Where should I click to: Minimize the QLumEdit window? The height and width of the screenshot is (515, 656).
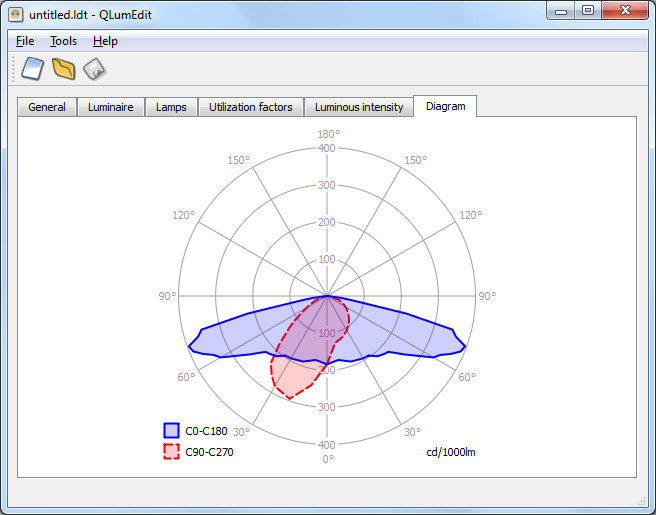pyautogui.click(x=561, y=11)
